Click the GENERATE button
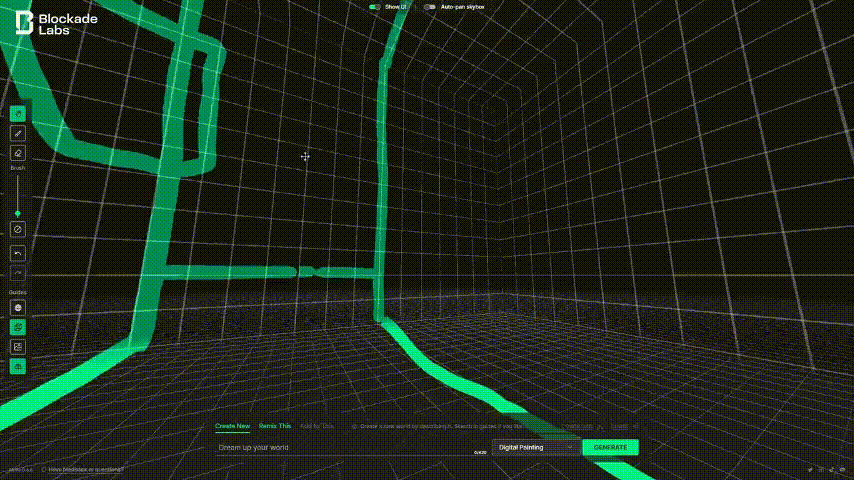Screen dimensions: 854x480 point(611,447)
